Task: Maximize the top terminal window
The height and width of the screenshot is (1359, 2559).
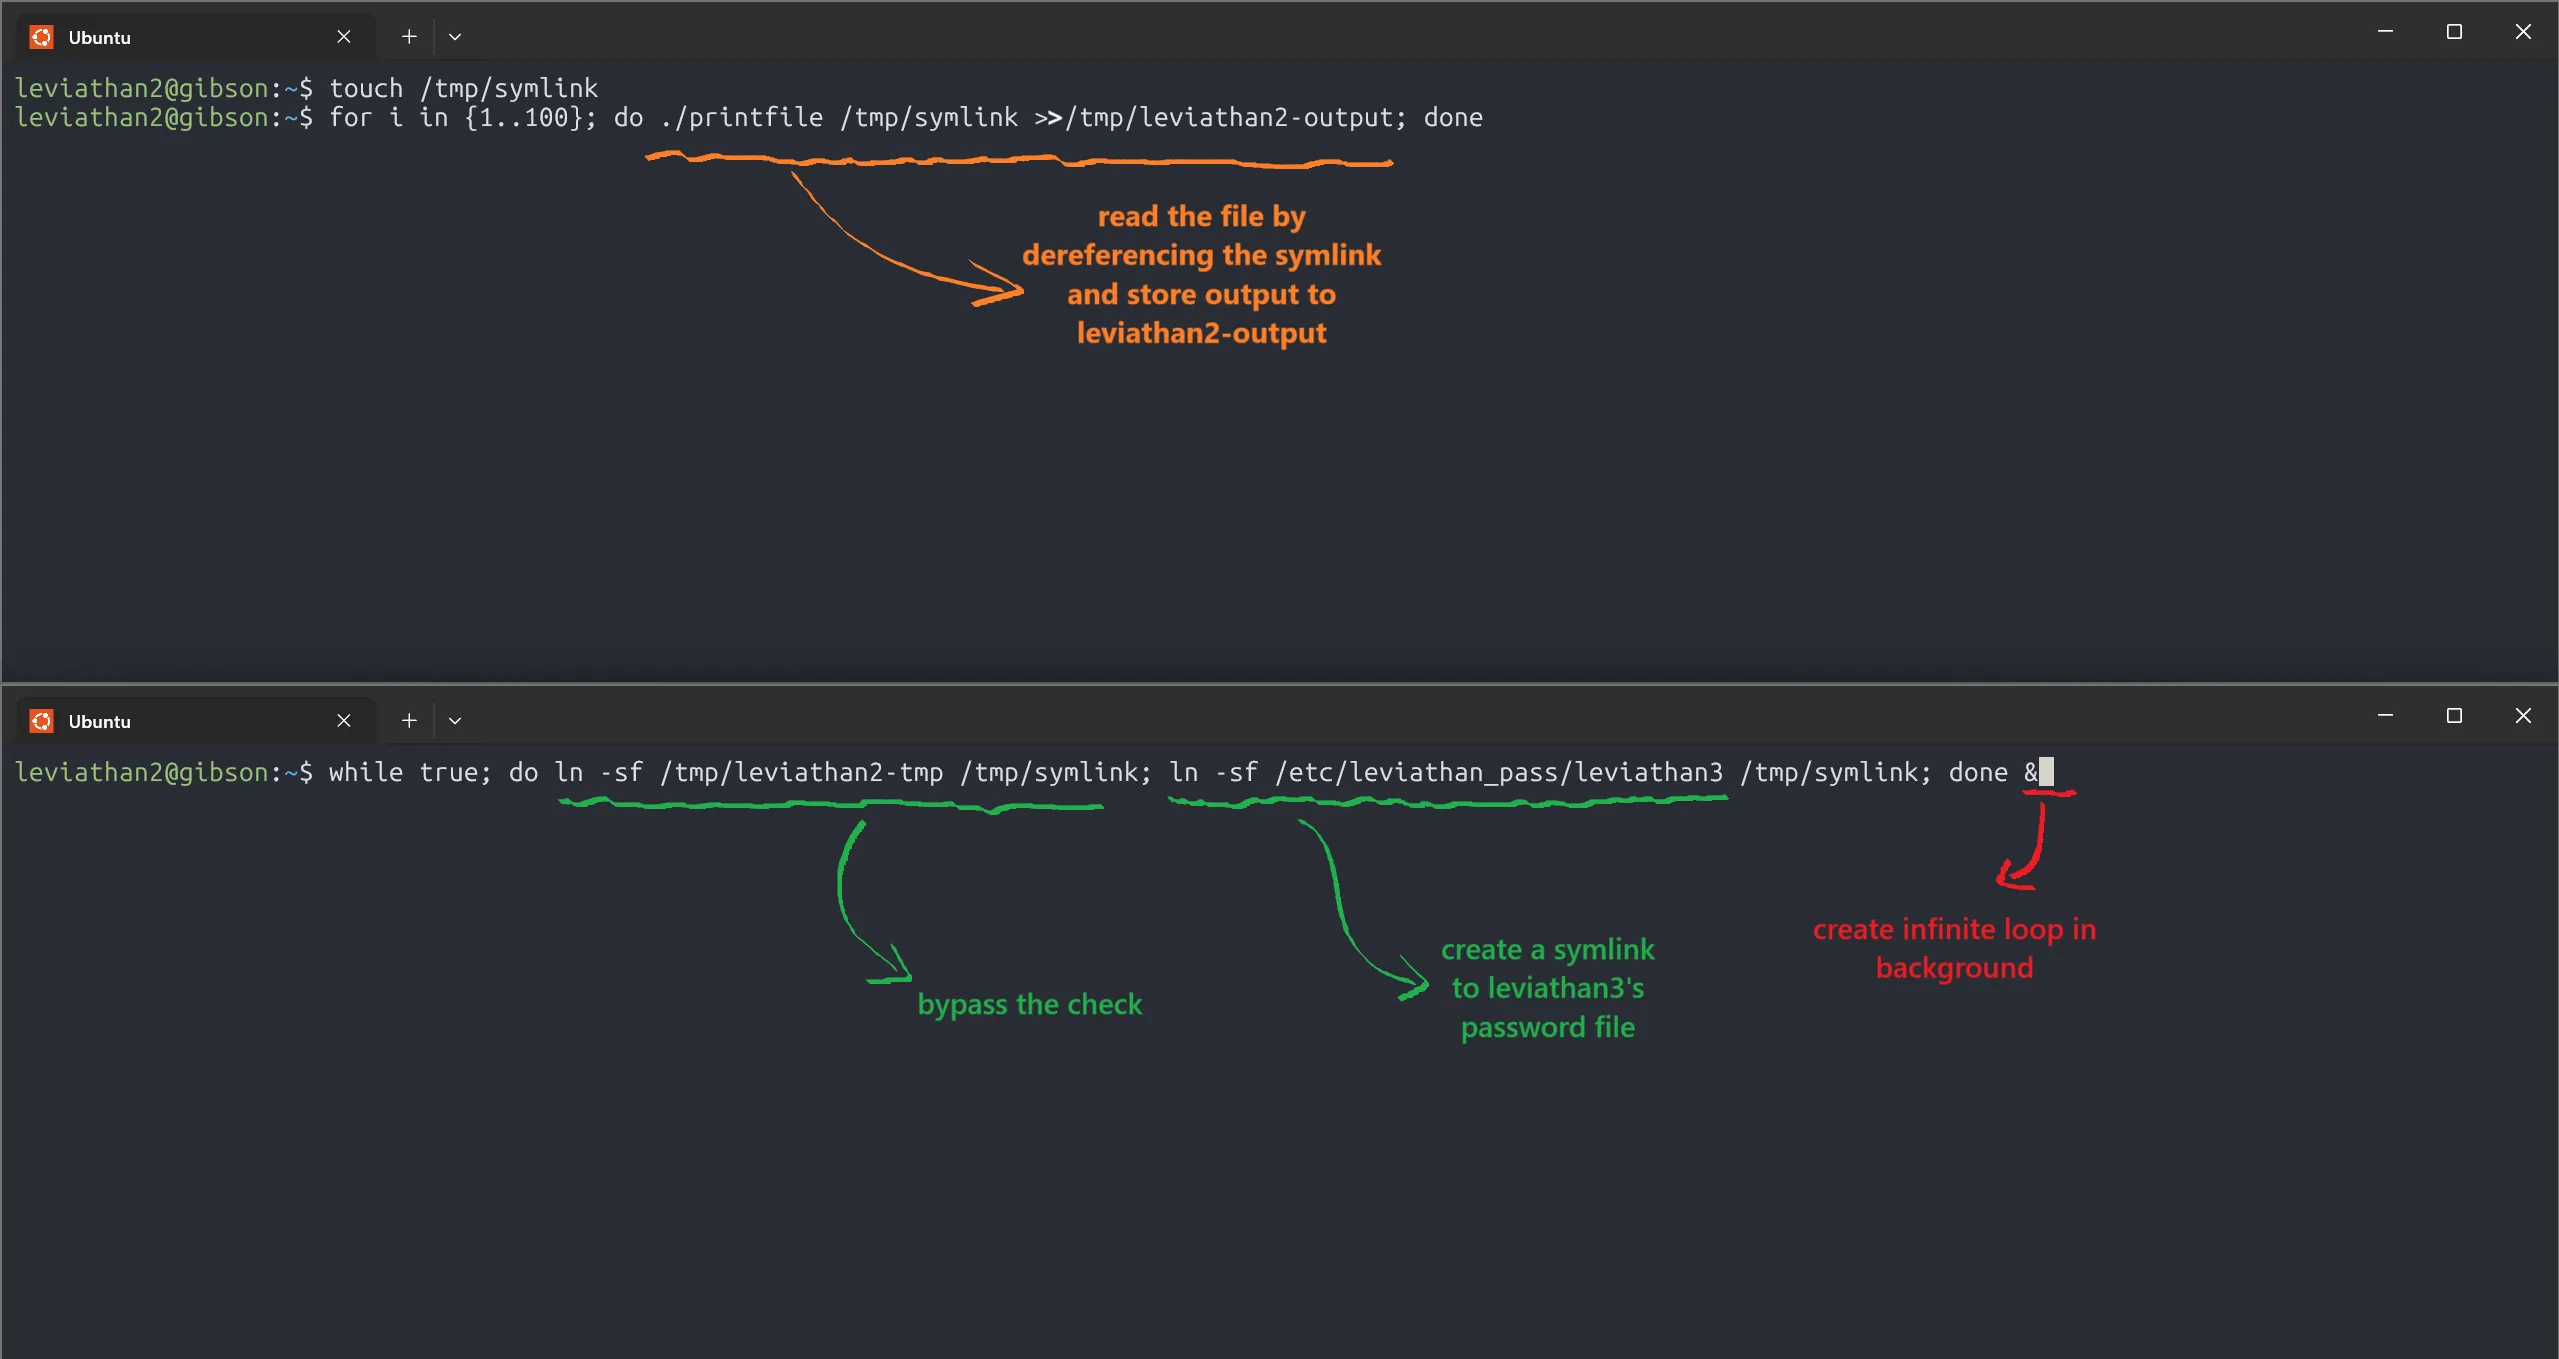Action: point(2453,32)
